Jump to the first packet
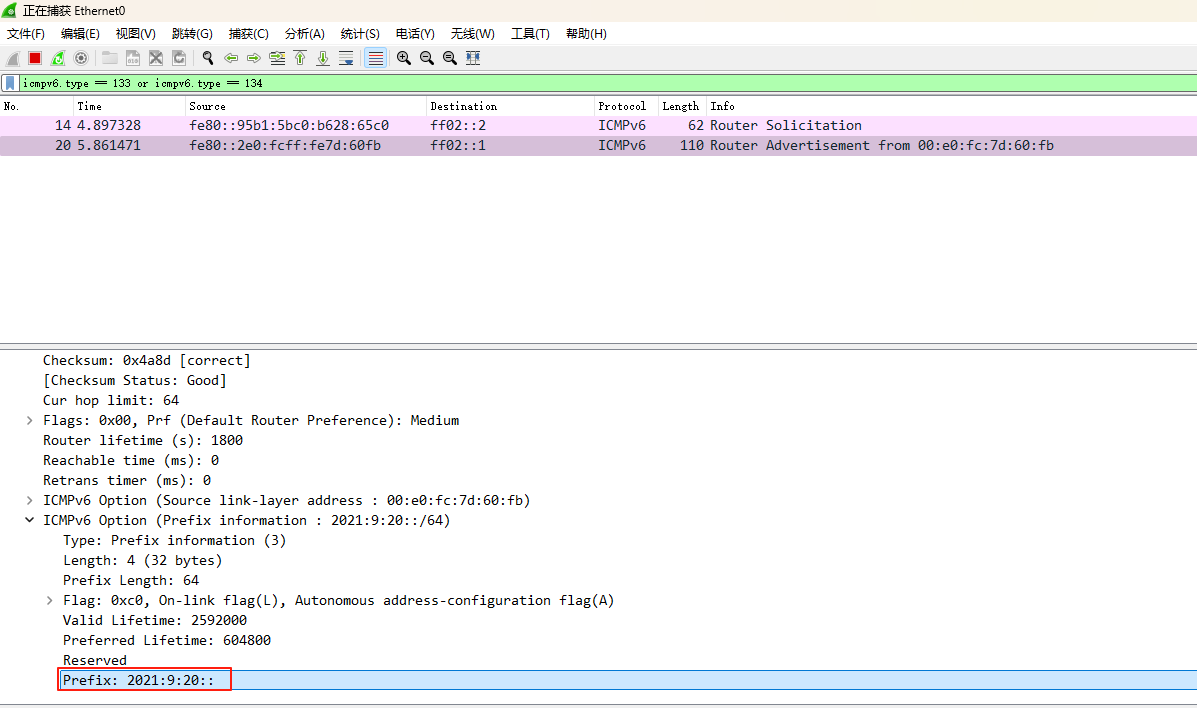1197x708 pixels. (300, 58)
